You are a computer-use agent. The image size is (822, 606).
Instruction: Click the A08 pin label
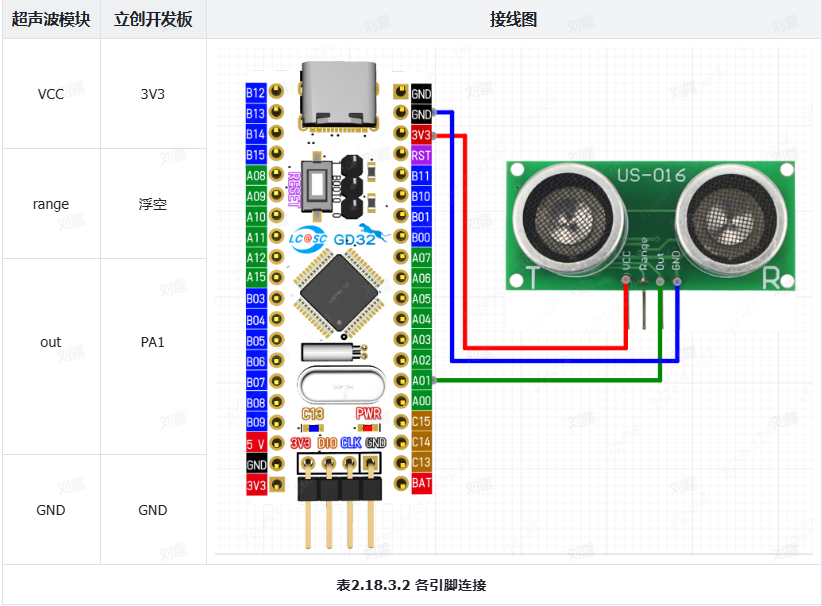tap(256, 175)
